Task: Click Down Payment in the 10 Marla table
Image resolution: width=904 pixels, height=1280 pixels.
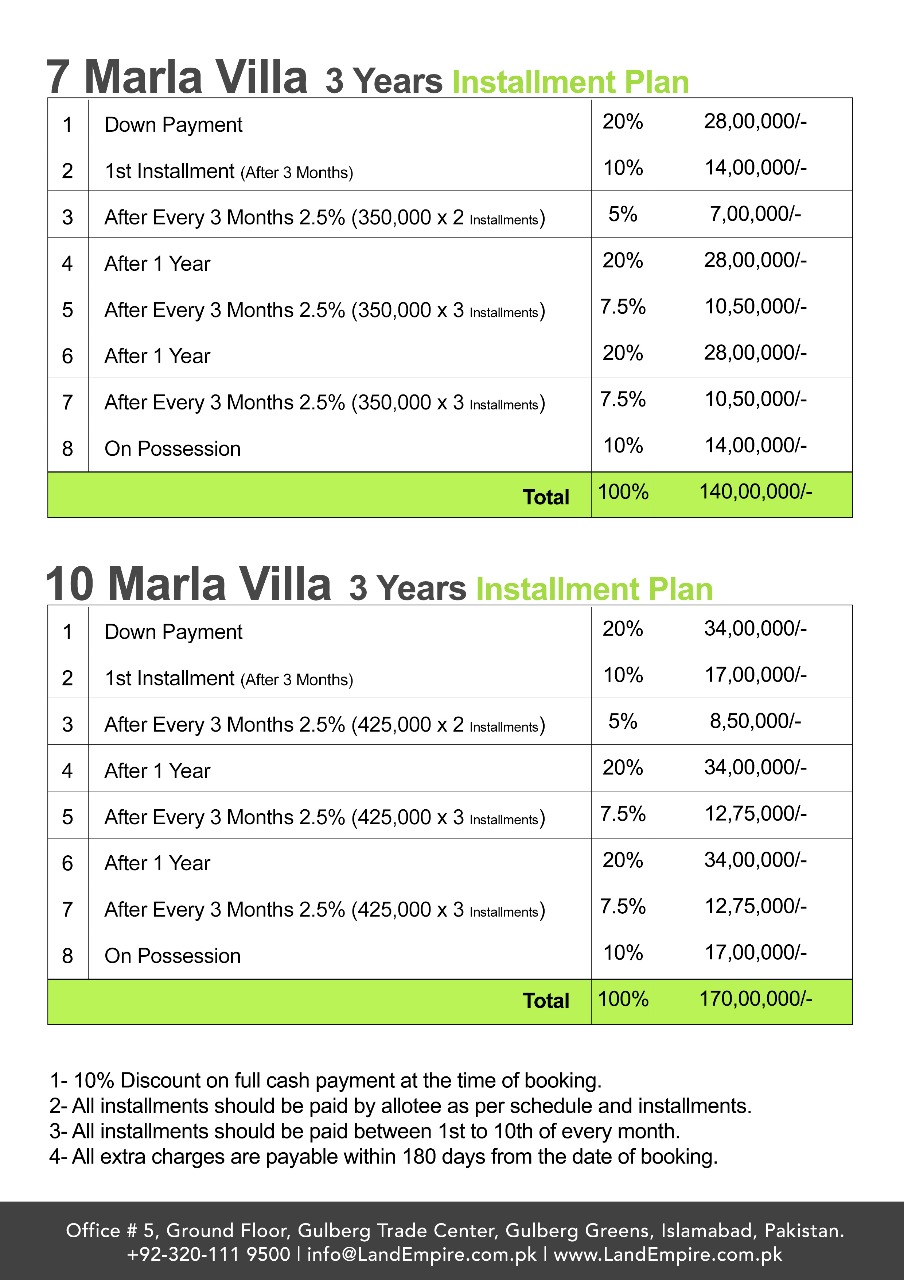Action: (173, 632)
